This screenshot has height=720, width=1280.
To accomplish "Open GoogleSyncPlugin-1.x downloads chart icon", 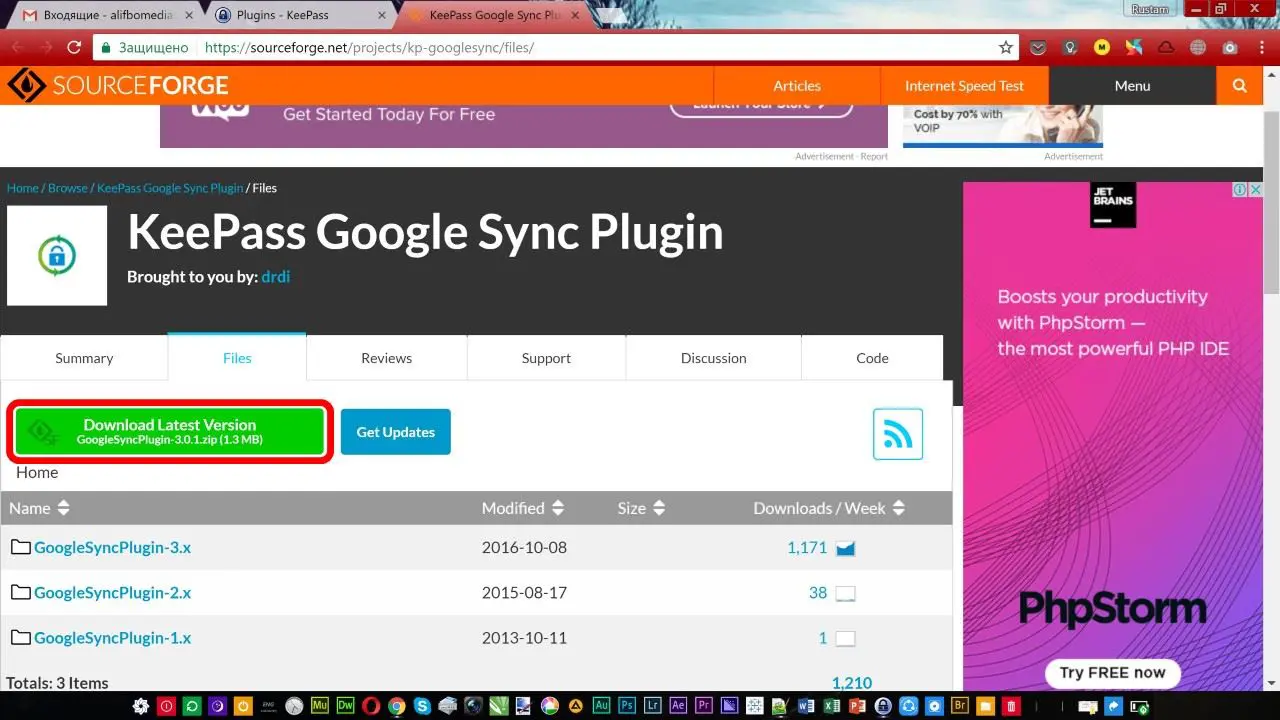I will (846, 638).
